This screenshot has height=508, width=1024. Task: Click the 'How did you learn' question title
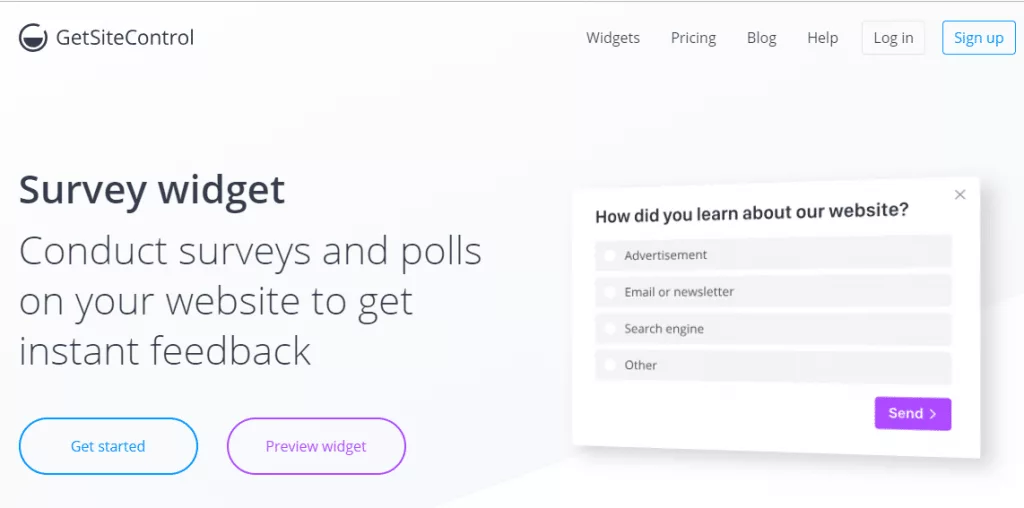[x=752, y=212]
